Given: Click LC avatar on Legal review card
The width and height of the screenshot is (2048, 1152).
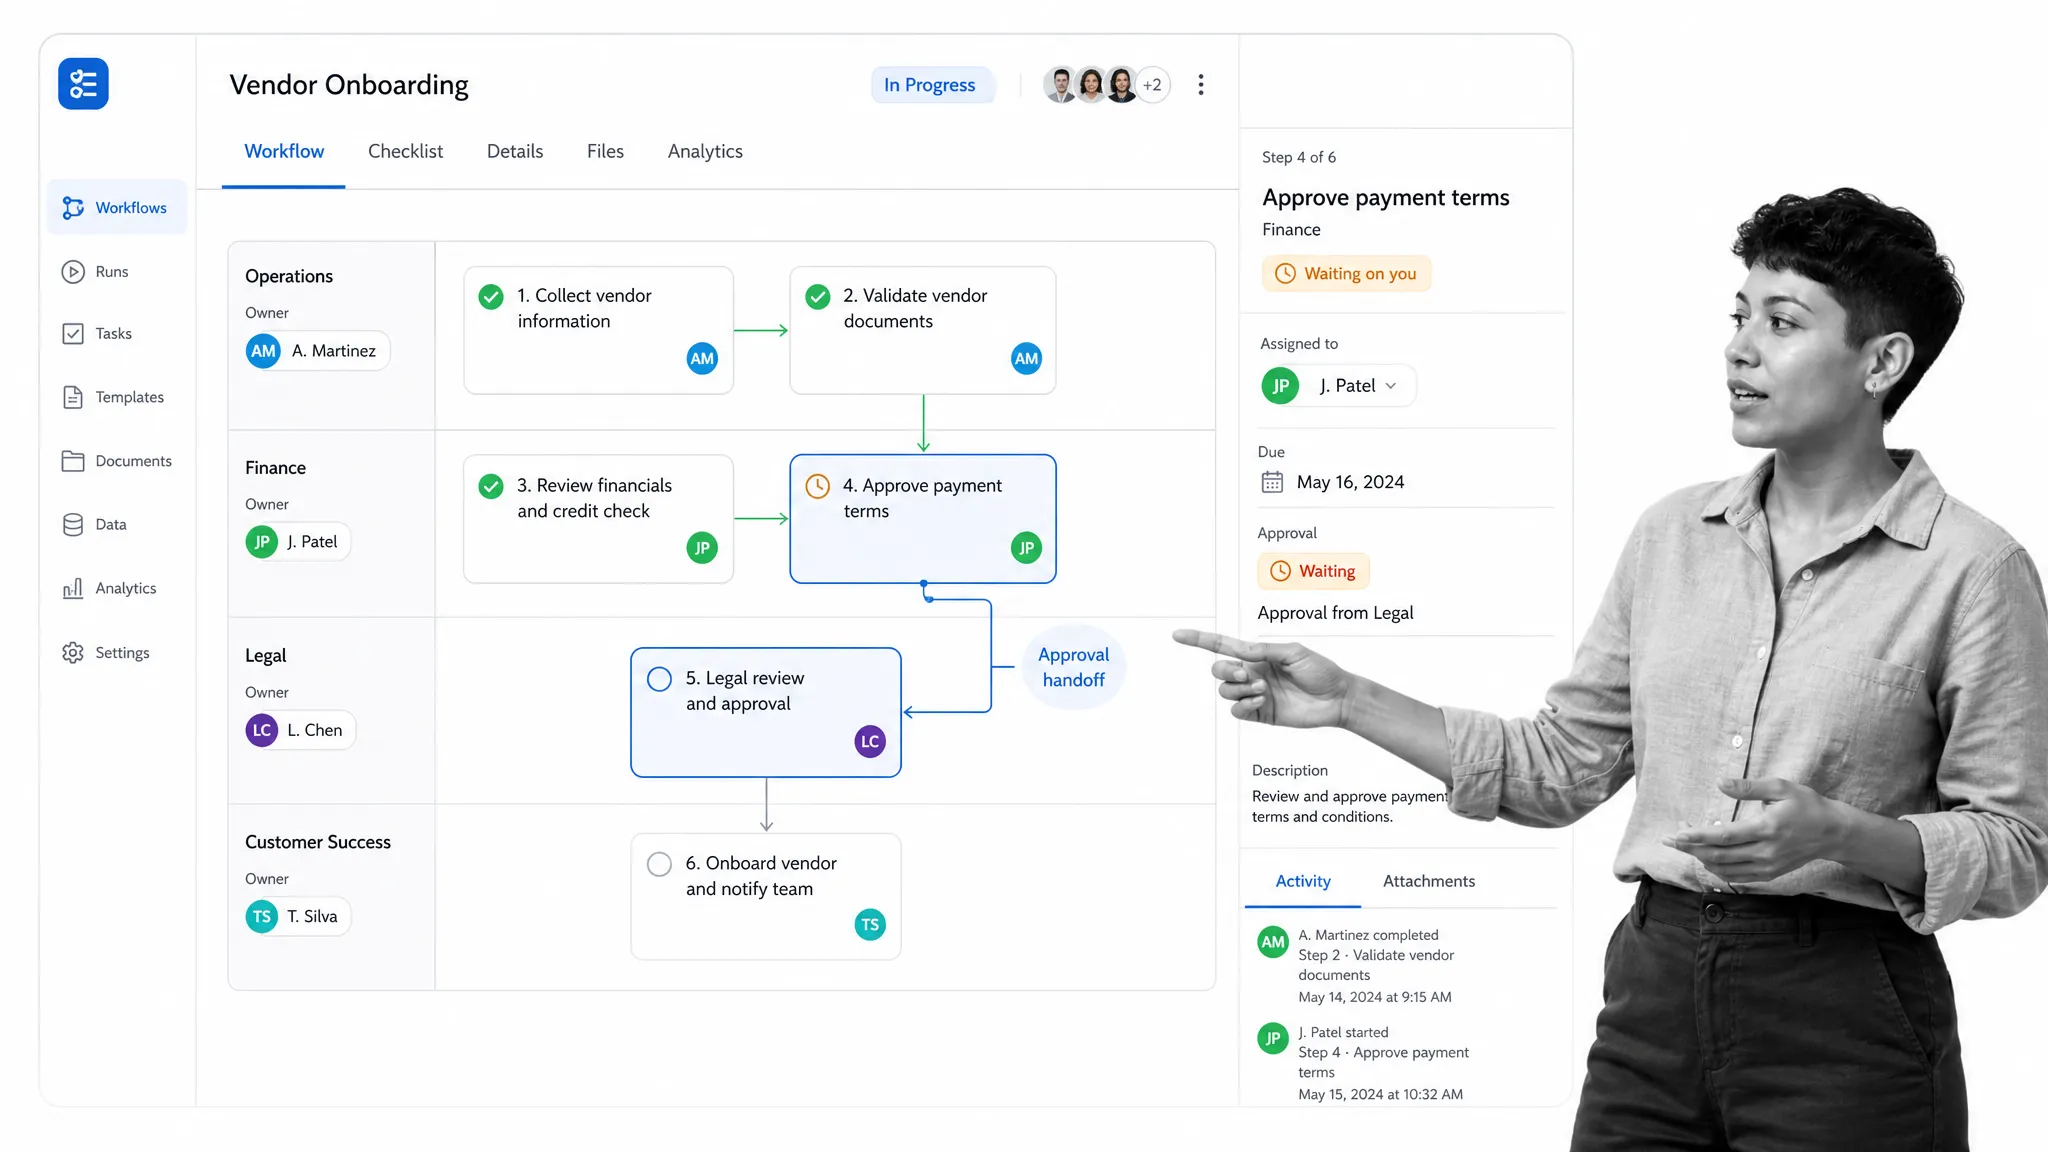Looking at the screenshot, I should tap(870, 741).
